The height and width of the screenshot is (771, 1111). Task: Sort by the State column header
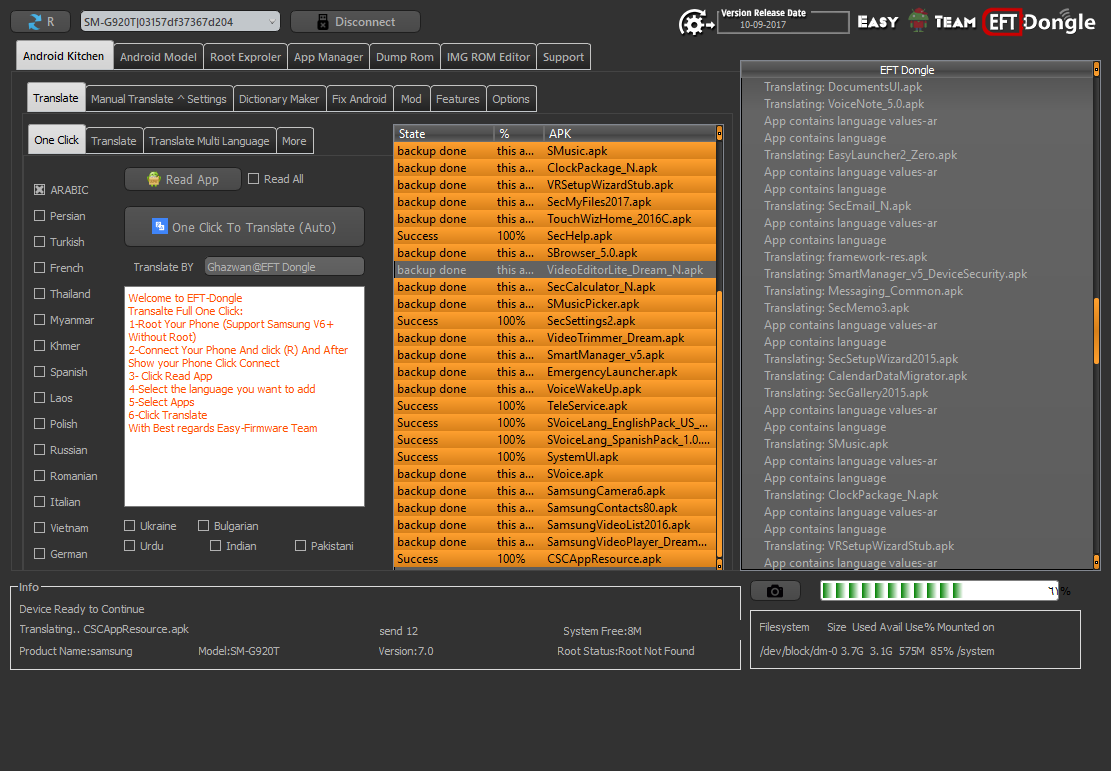pos(444,134)
